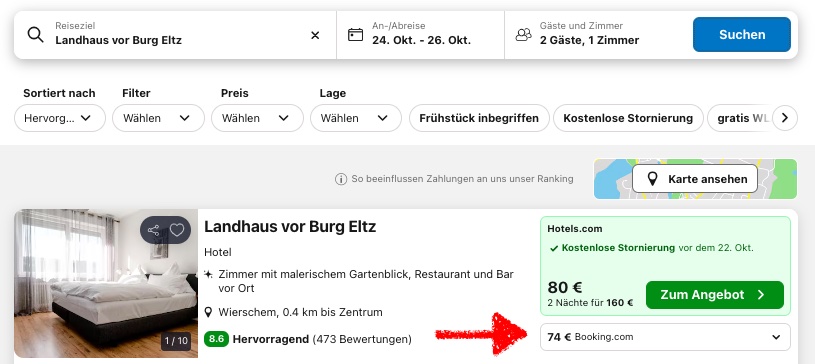
Task: Click the blue Suchen button
Action: (x=742, y=34)
